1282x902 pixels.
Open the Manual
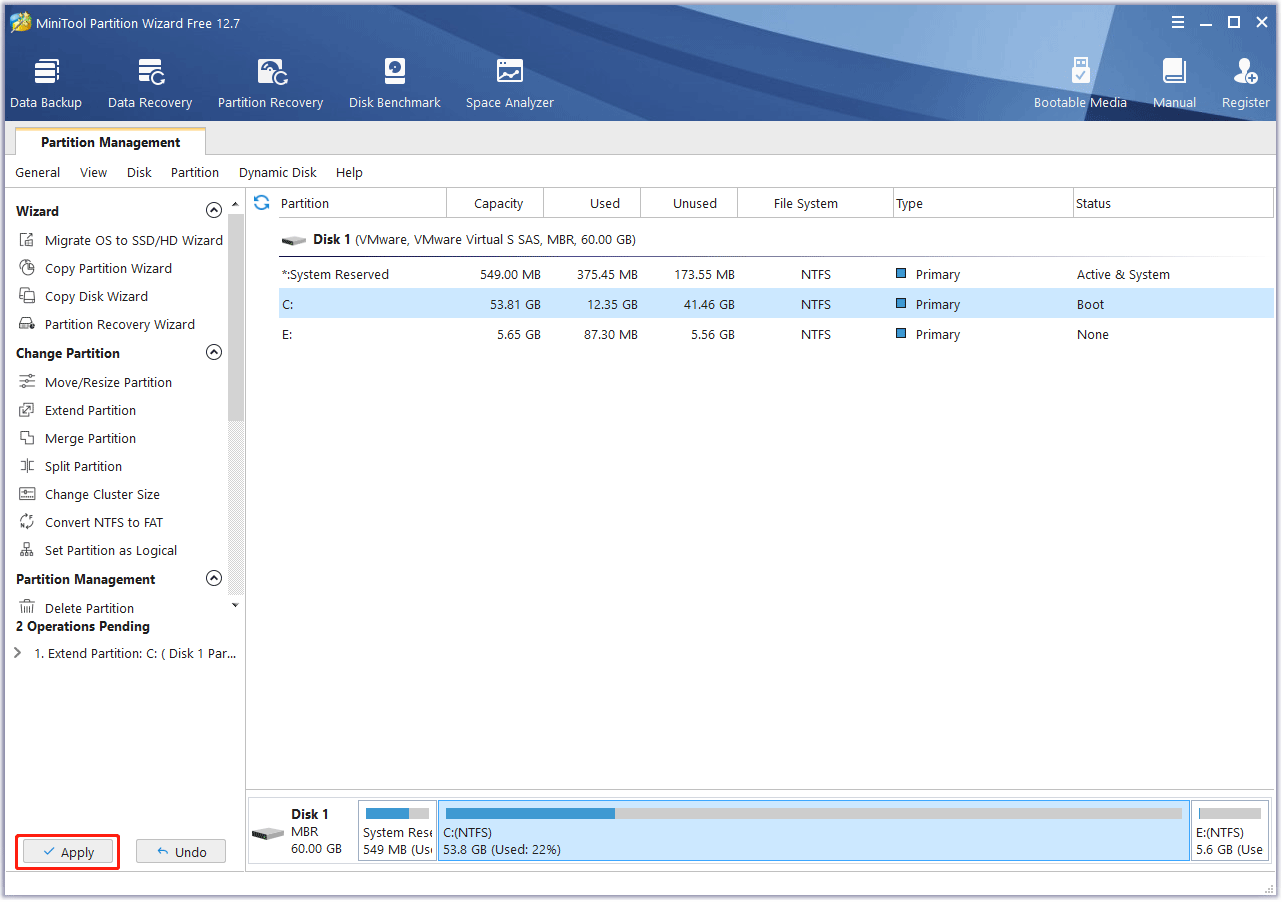coord(1174,84)
